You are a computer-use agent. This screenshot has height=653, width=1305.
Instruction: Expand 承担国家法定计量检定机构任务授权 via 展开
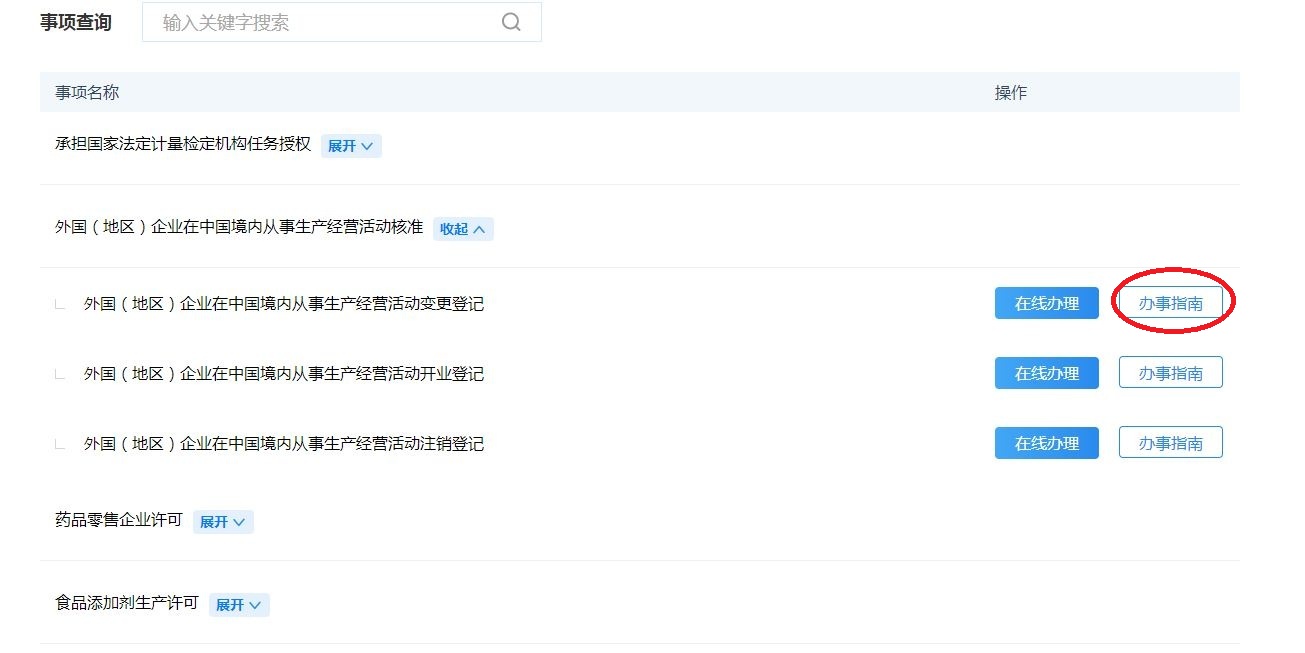click(350, 146)
